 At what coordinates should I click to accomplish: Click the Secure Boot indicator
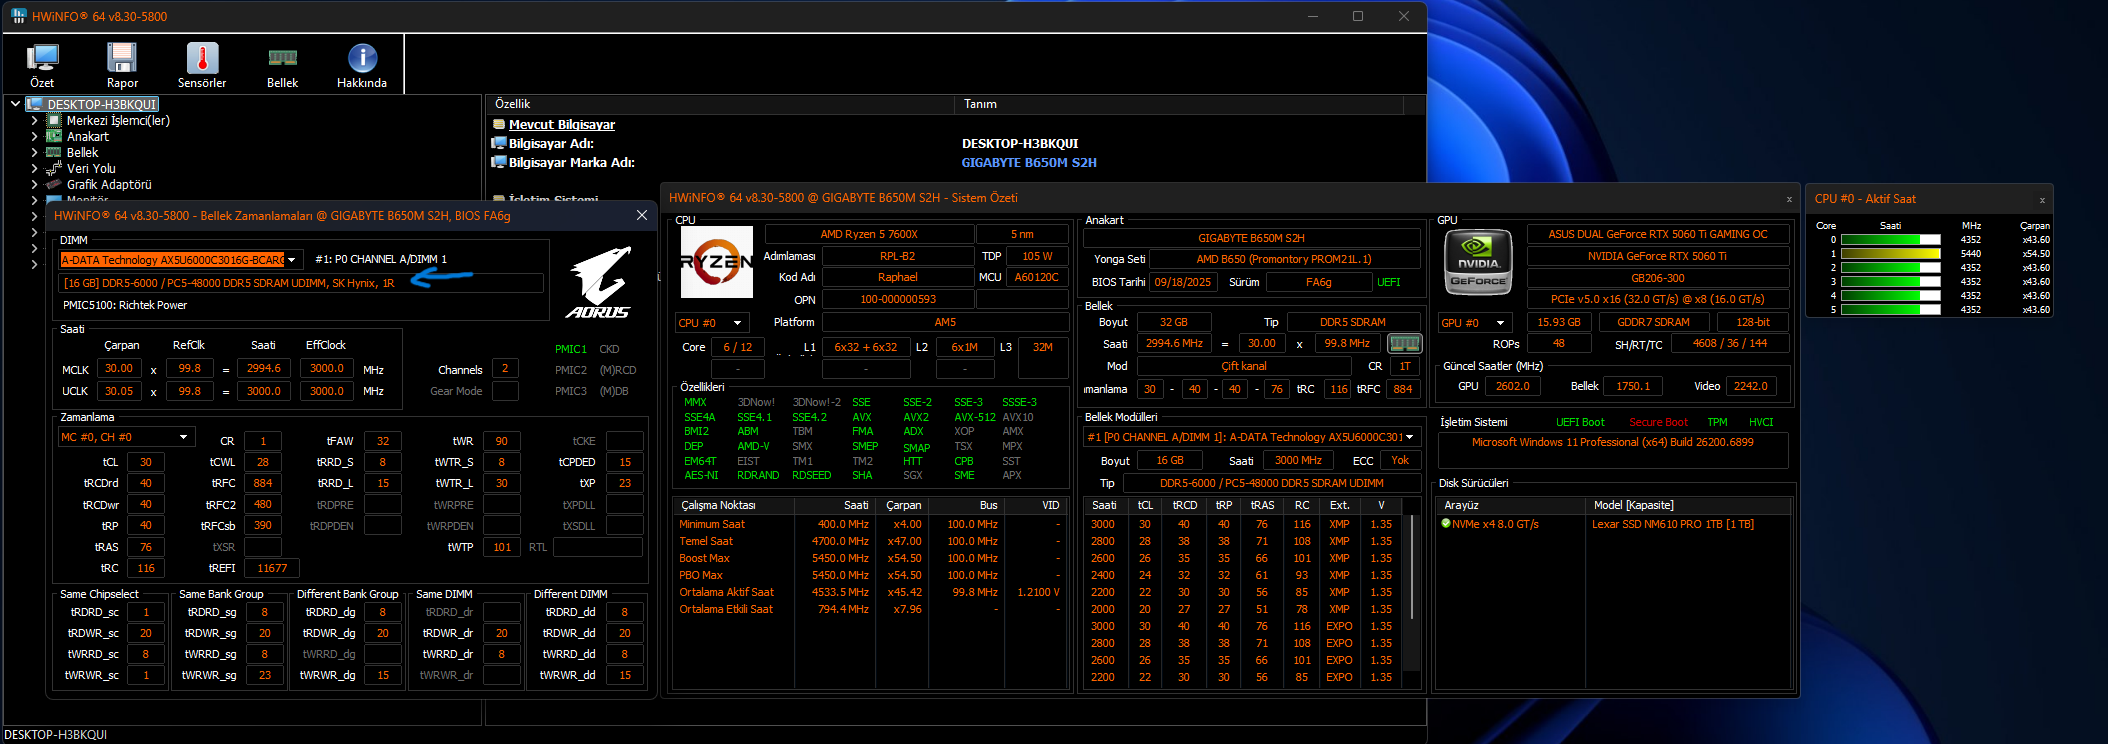pyautogui.click(x=1658, y=422)
